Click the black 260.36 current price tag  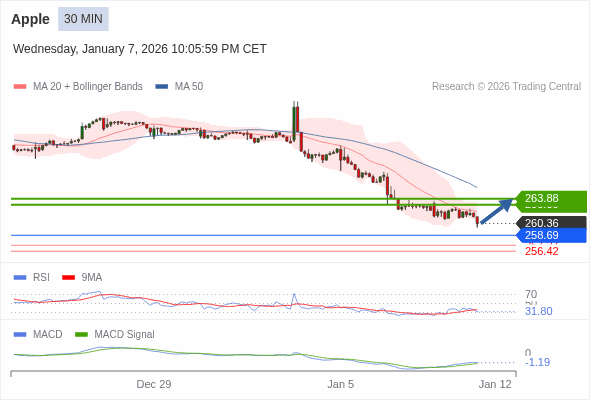click(x=551, y=223)
